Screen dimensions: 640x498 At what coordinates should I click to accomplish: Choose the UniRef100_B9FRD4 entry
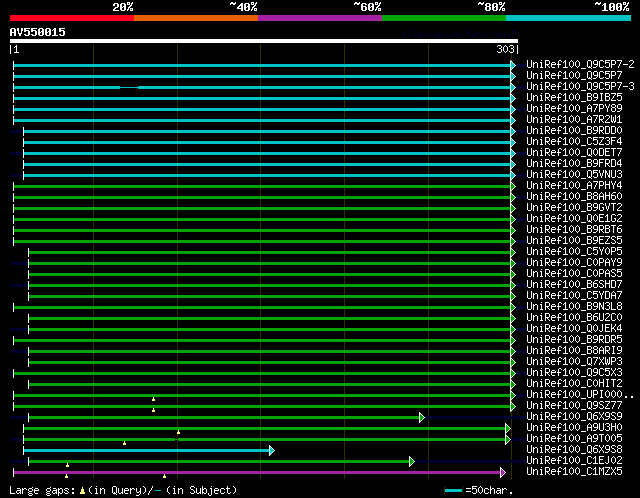[x=574, y=163]
